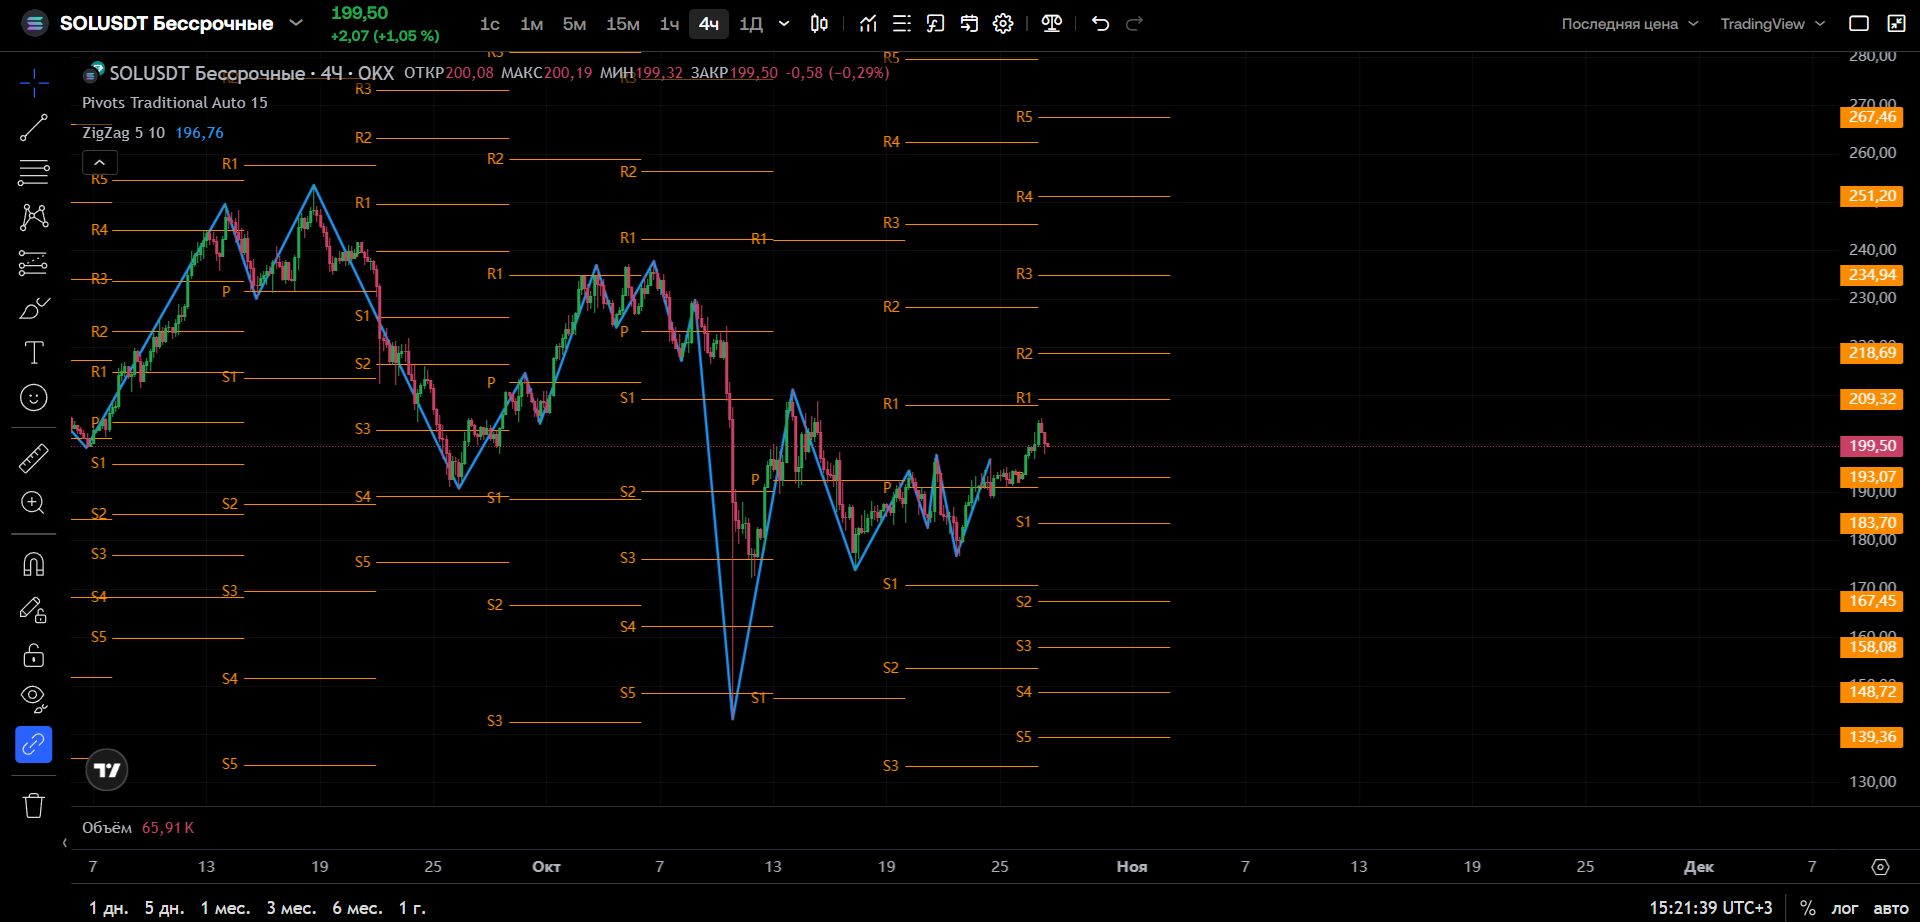
Task: Open the layout selection square icon
Action: click(1859, 24)
